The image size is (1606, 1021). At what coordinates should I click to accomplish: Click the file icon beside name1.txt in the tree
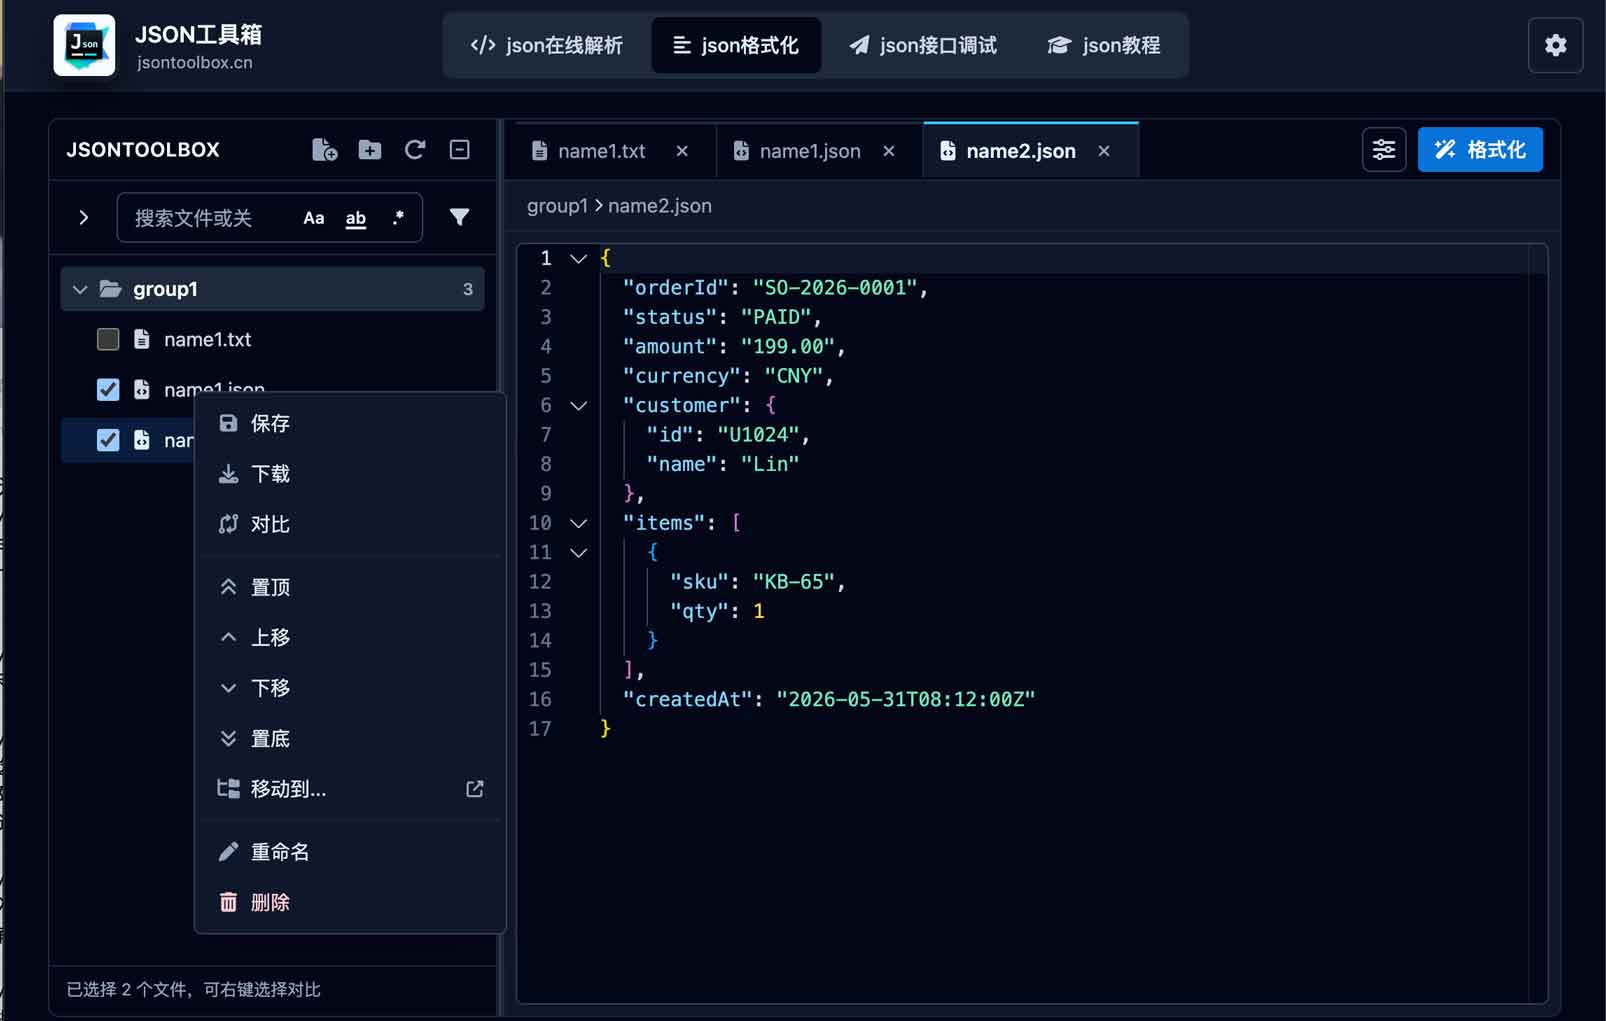coord(142,339)
